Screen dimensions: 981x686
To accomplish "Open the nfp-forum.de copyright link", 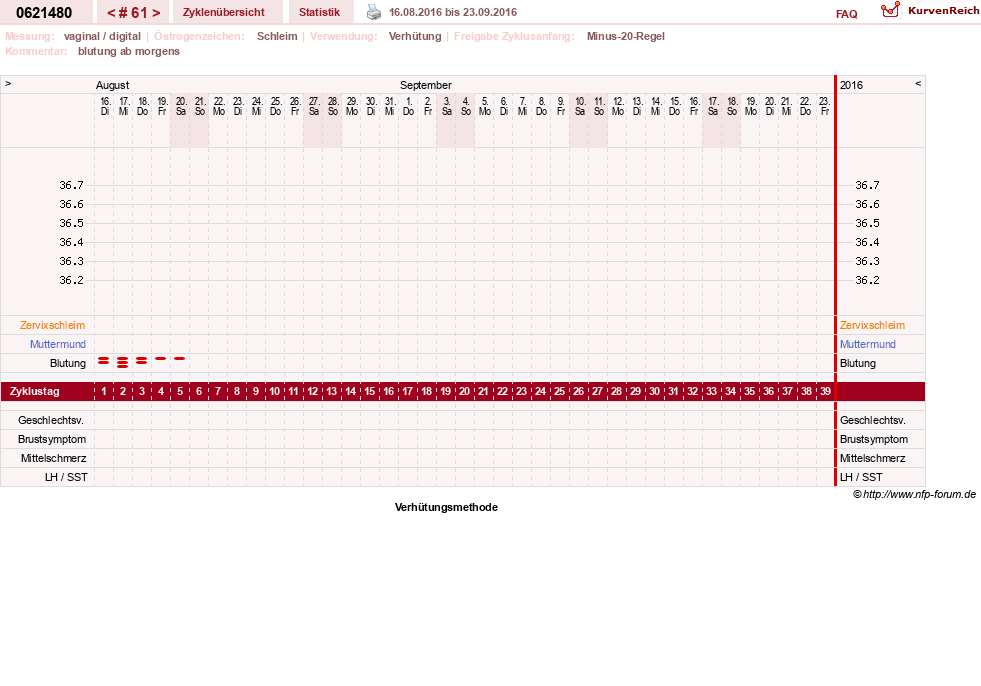I will pyautogui.click(x=914, y=494).
